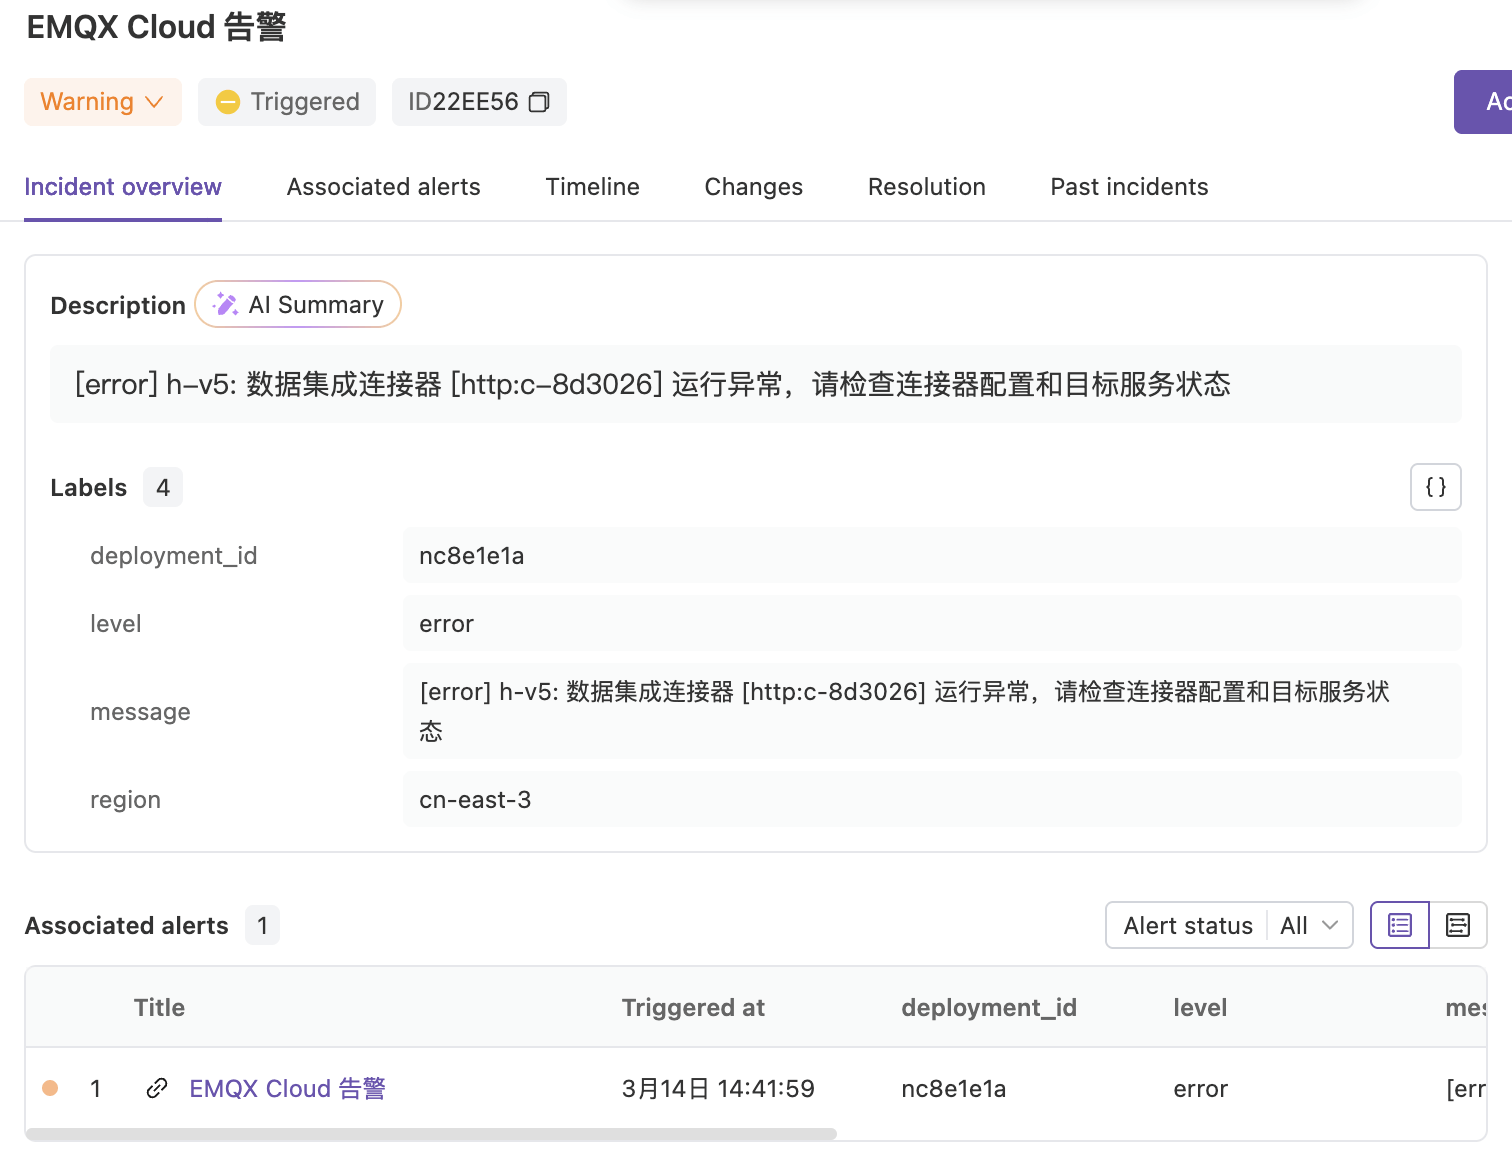Click the link icon beside EMQX Cloud alert
This screenshot has height=1175, width=1512.
coord(157,1088)
